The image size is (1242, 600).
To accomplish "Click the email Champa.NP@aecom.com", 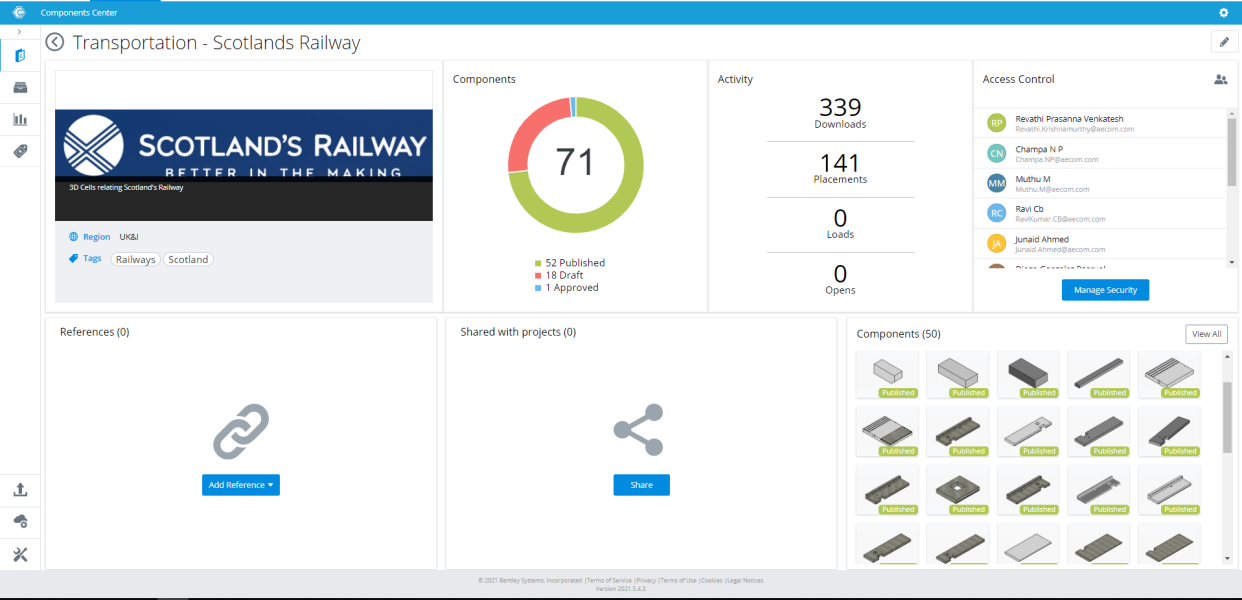I will (x=1057, y=159).
